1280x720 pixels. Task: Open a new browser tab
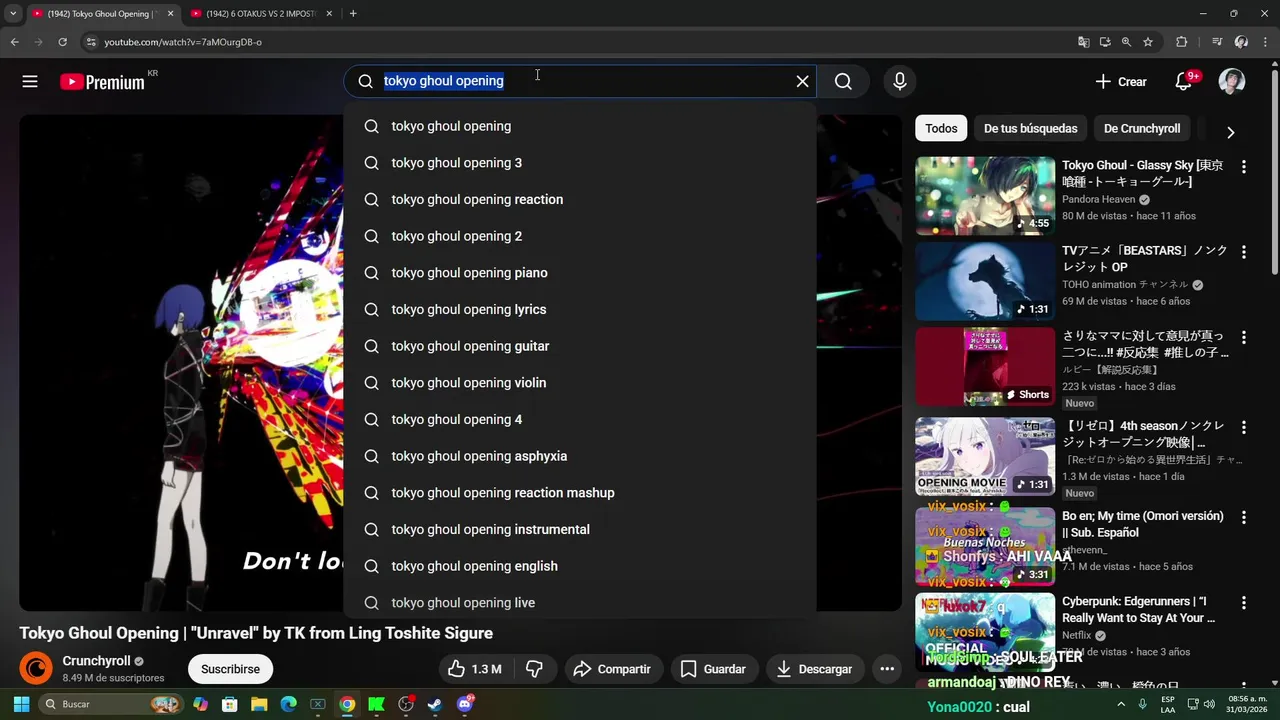[x=353, y=13]
